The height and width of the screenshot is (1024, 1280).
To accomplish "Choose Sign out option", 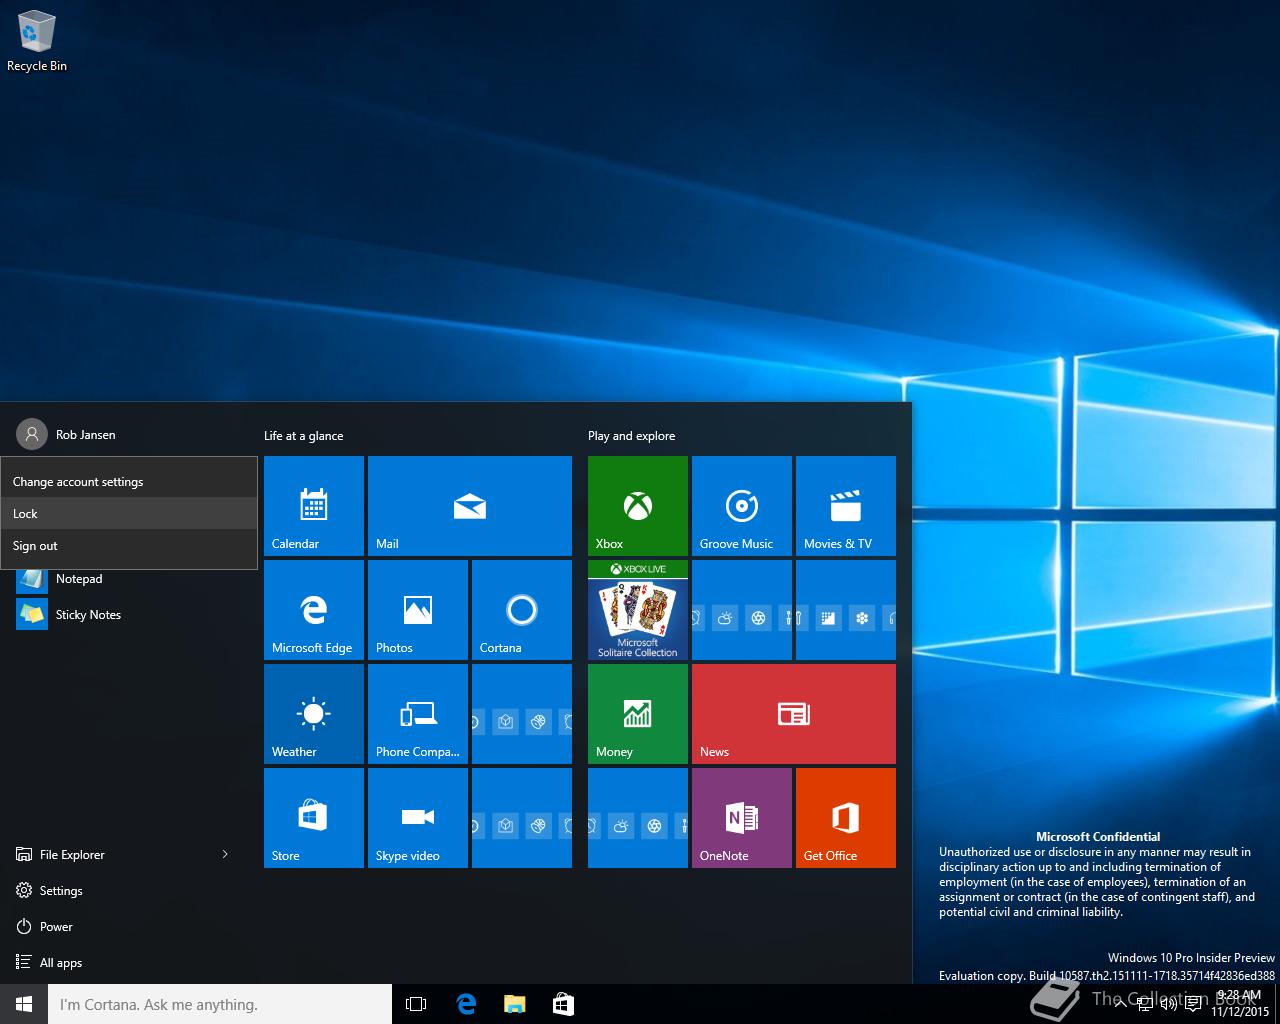I will pos(129,546).
